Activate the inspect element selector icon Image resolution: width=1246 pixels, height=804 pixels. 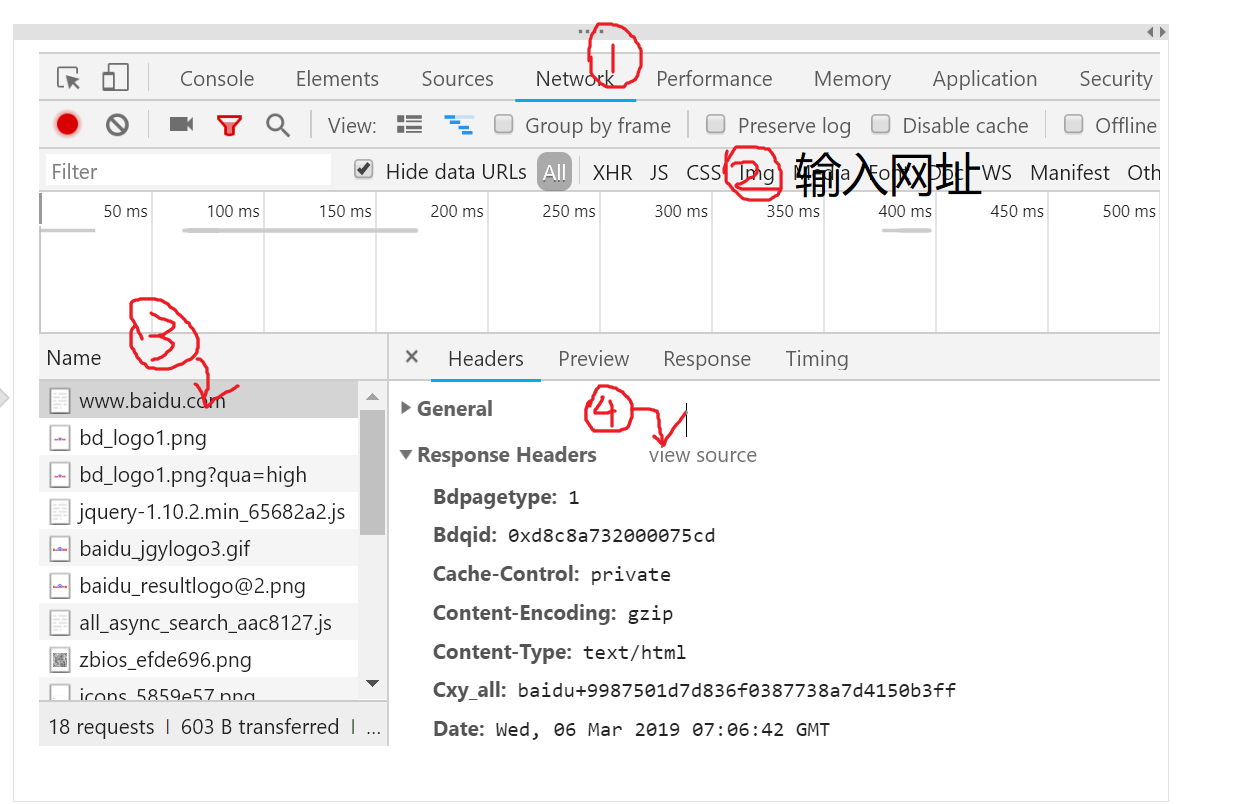pos(68,78)
